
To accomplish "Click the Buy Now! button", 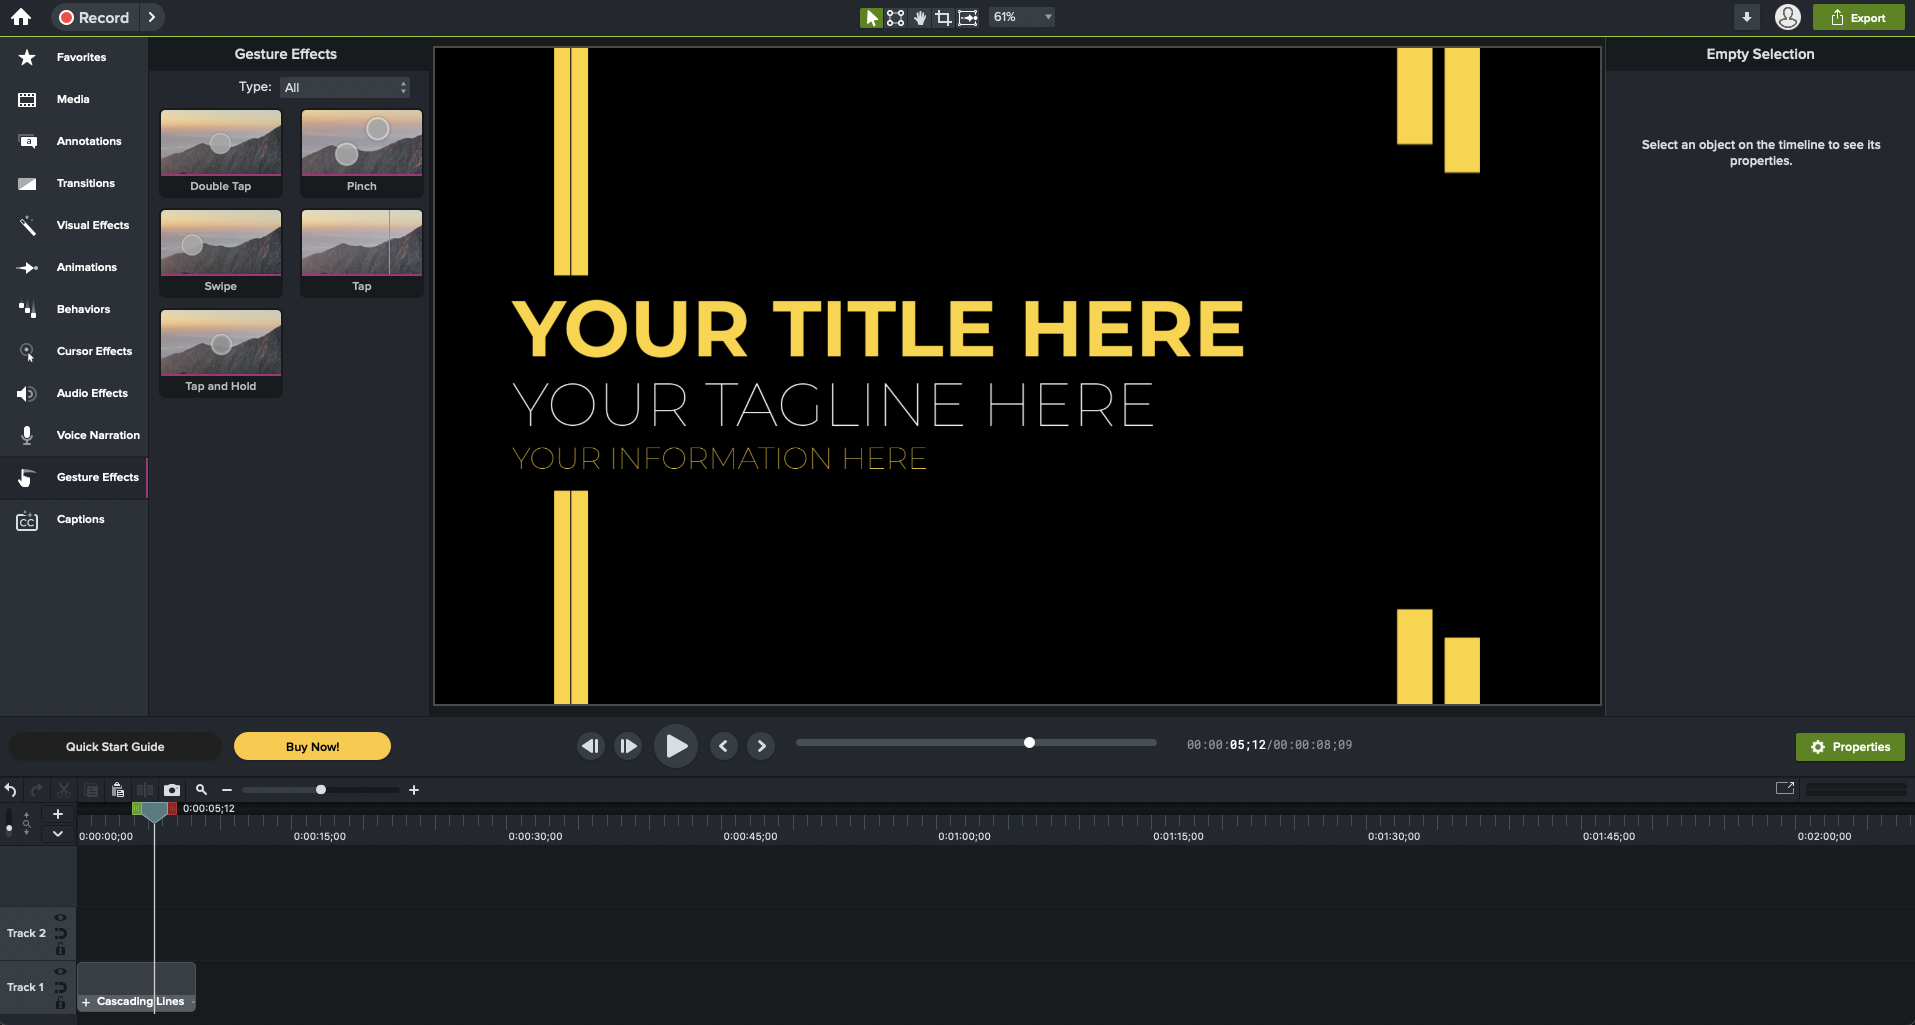I will pos(312,747).
